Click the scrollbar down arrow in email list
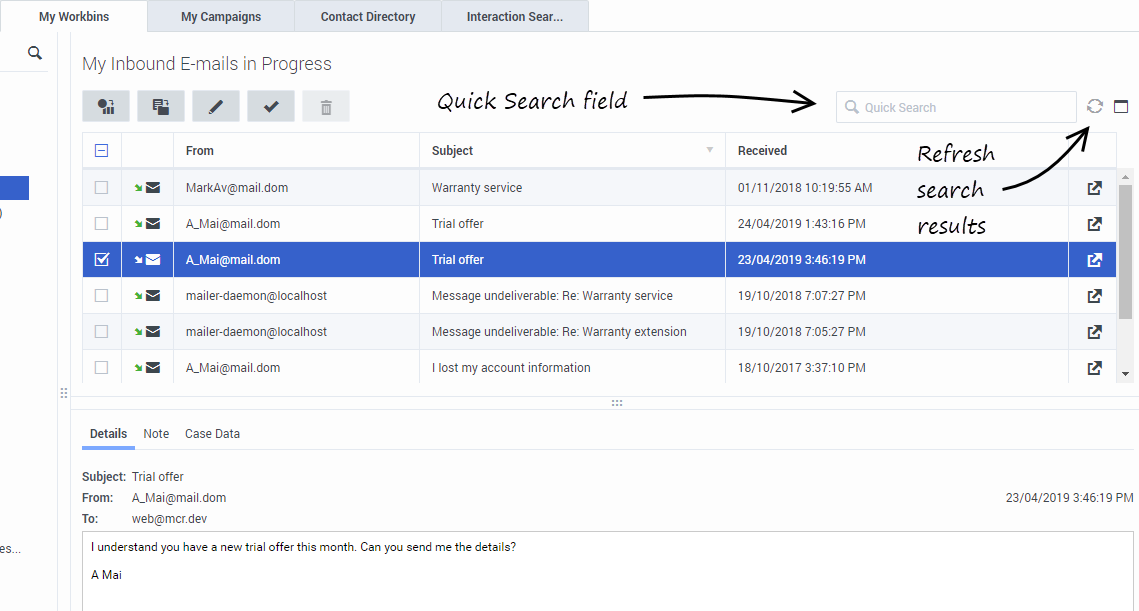The height and width of the screenshot is (611, 1139). (x=1125, y=373)
